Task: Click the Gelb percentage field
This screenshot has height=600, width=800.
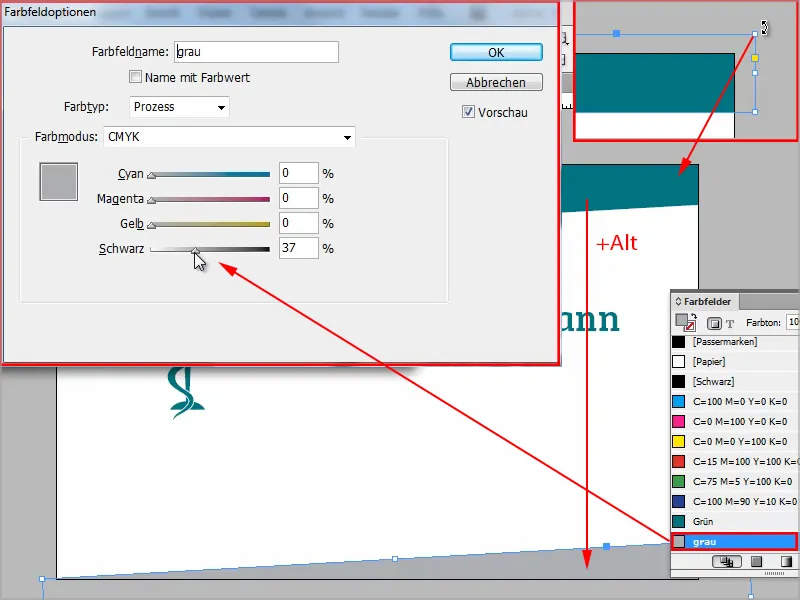Action: coord(298,223)
